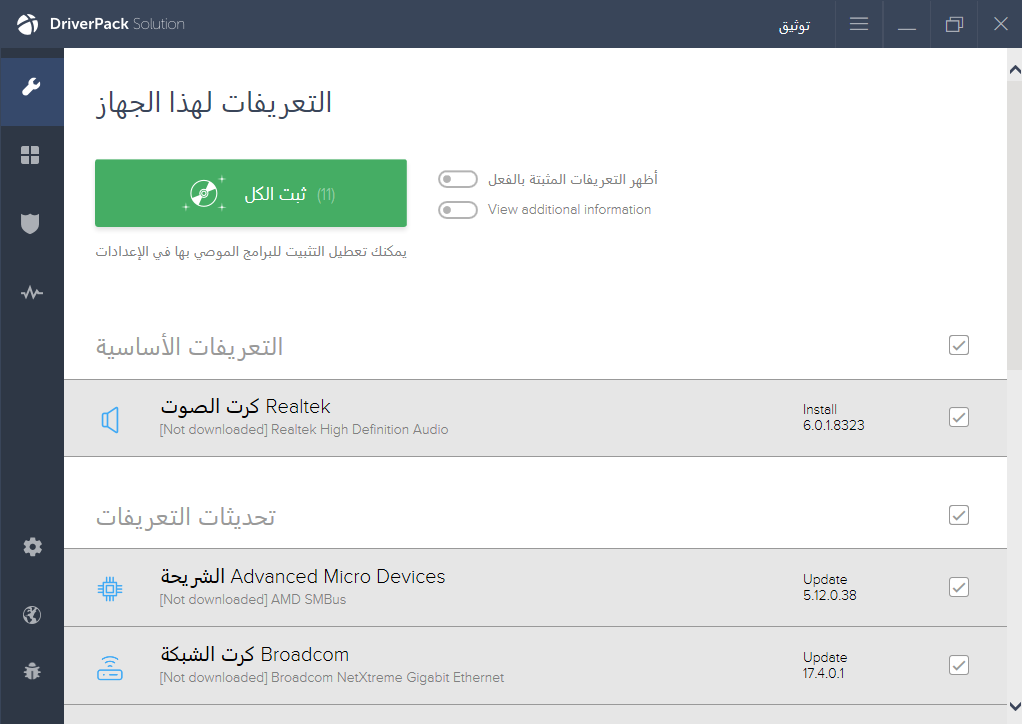Viewport: 1022px width, 724px height.
Task: Select the Realtek sound card row title
Action: tap(246, 407)
